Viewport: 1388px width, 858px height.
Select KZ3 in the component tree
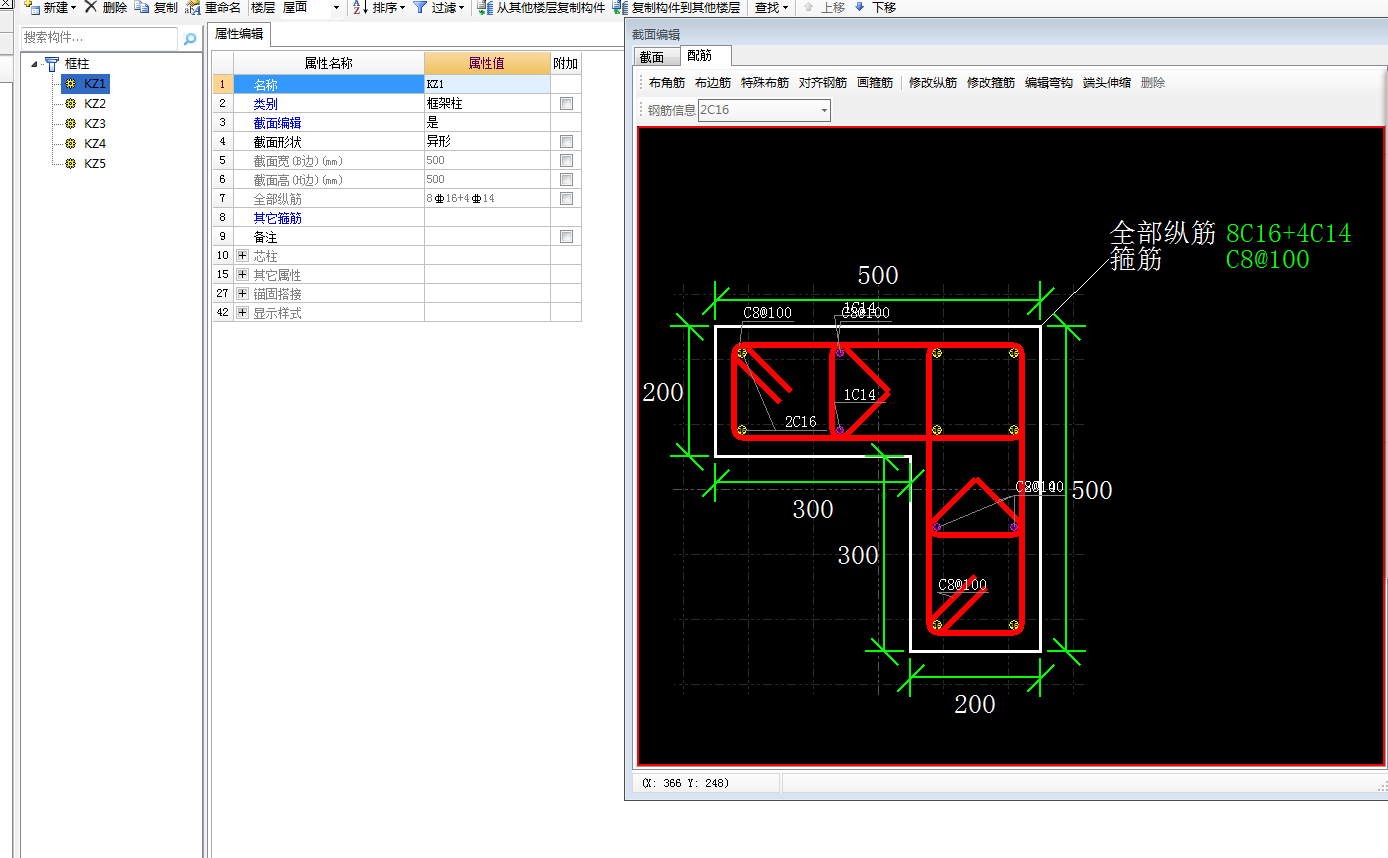click(x=95, y=123)
